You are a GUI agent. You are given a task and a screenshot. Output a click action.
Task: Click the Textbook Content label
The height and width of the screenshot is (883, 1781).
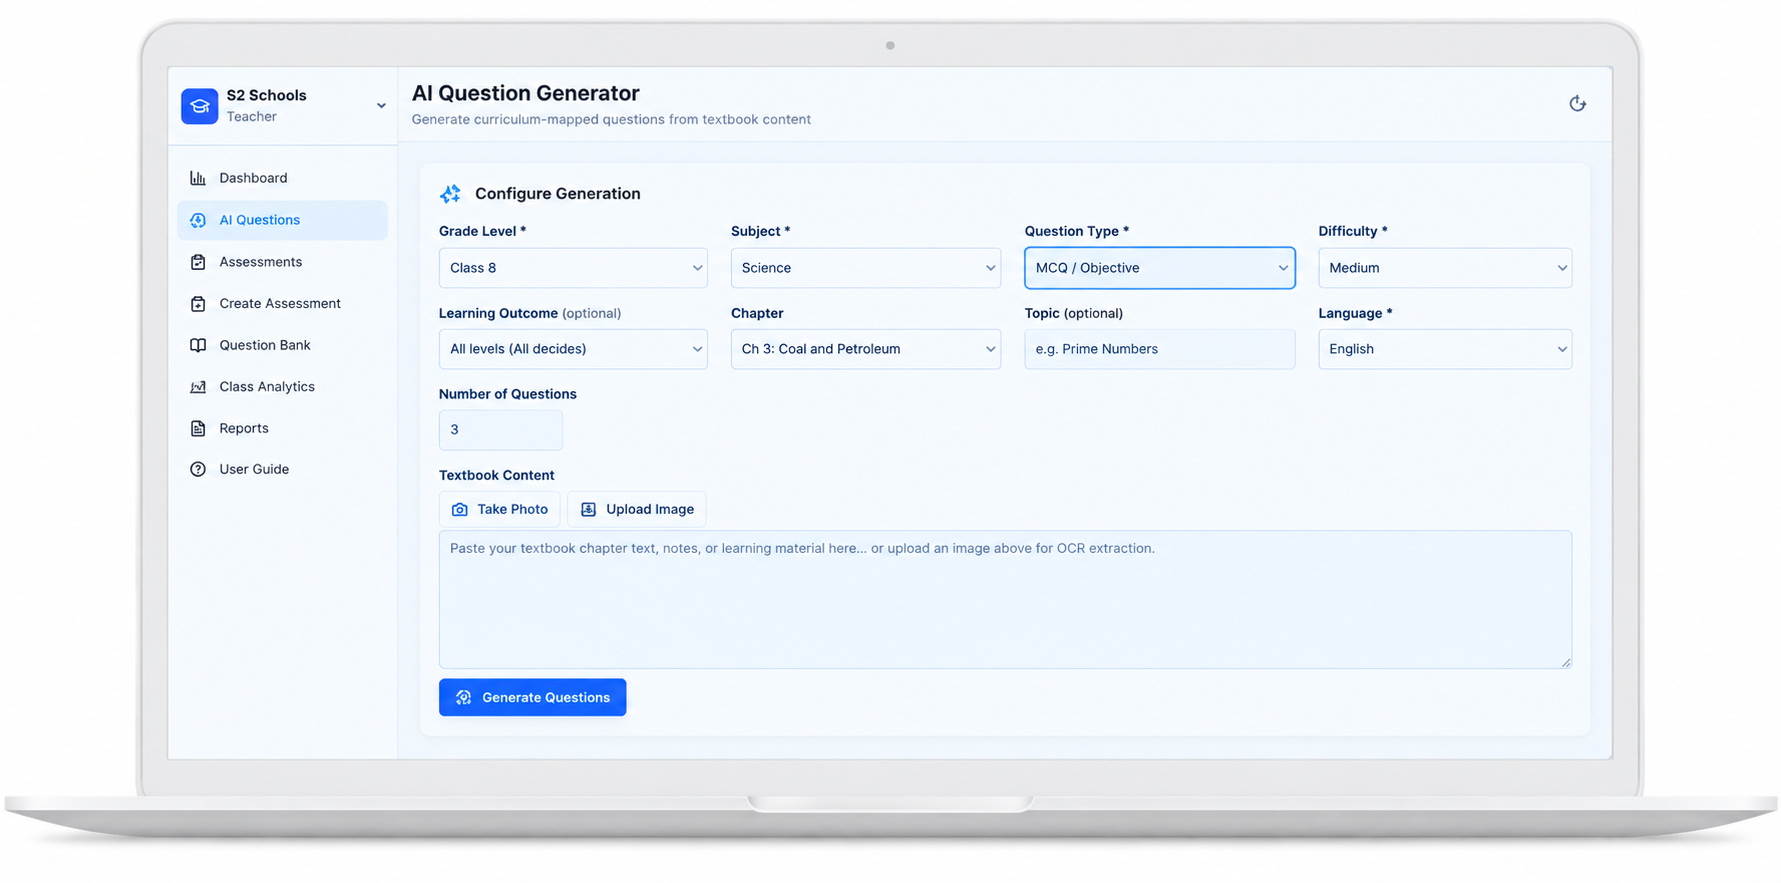[497, 475]
